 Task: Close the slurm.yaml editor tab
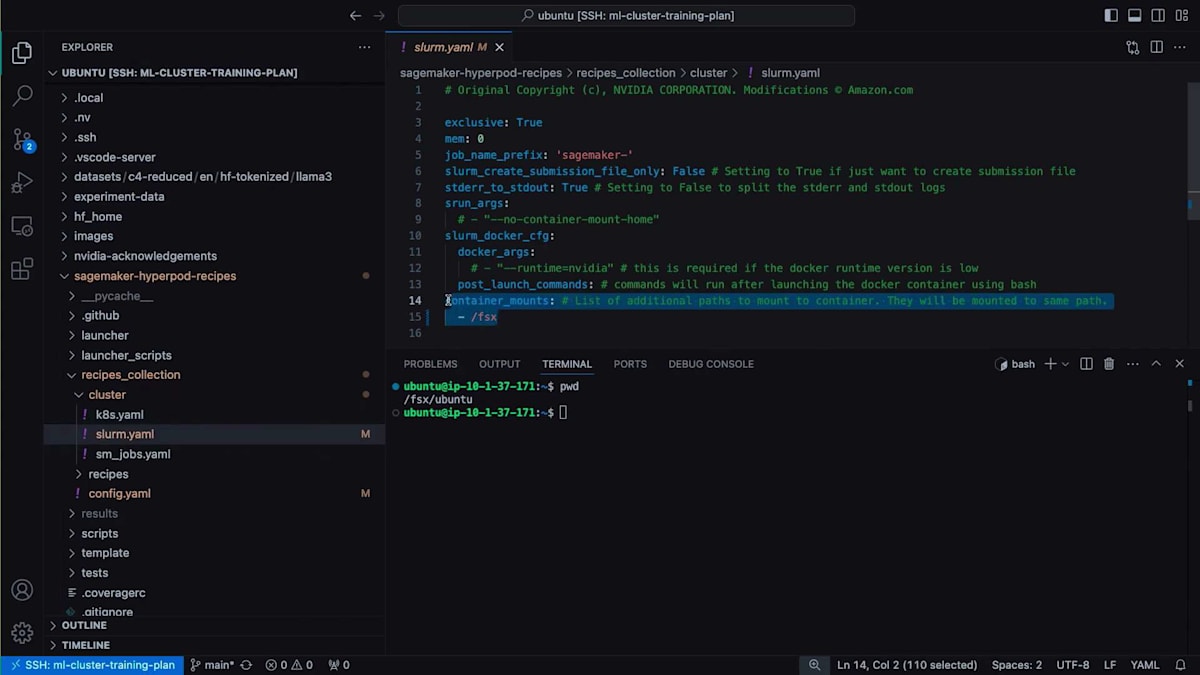coord(499,47)
